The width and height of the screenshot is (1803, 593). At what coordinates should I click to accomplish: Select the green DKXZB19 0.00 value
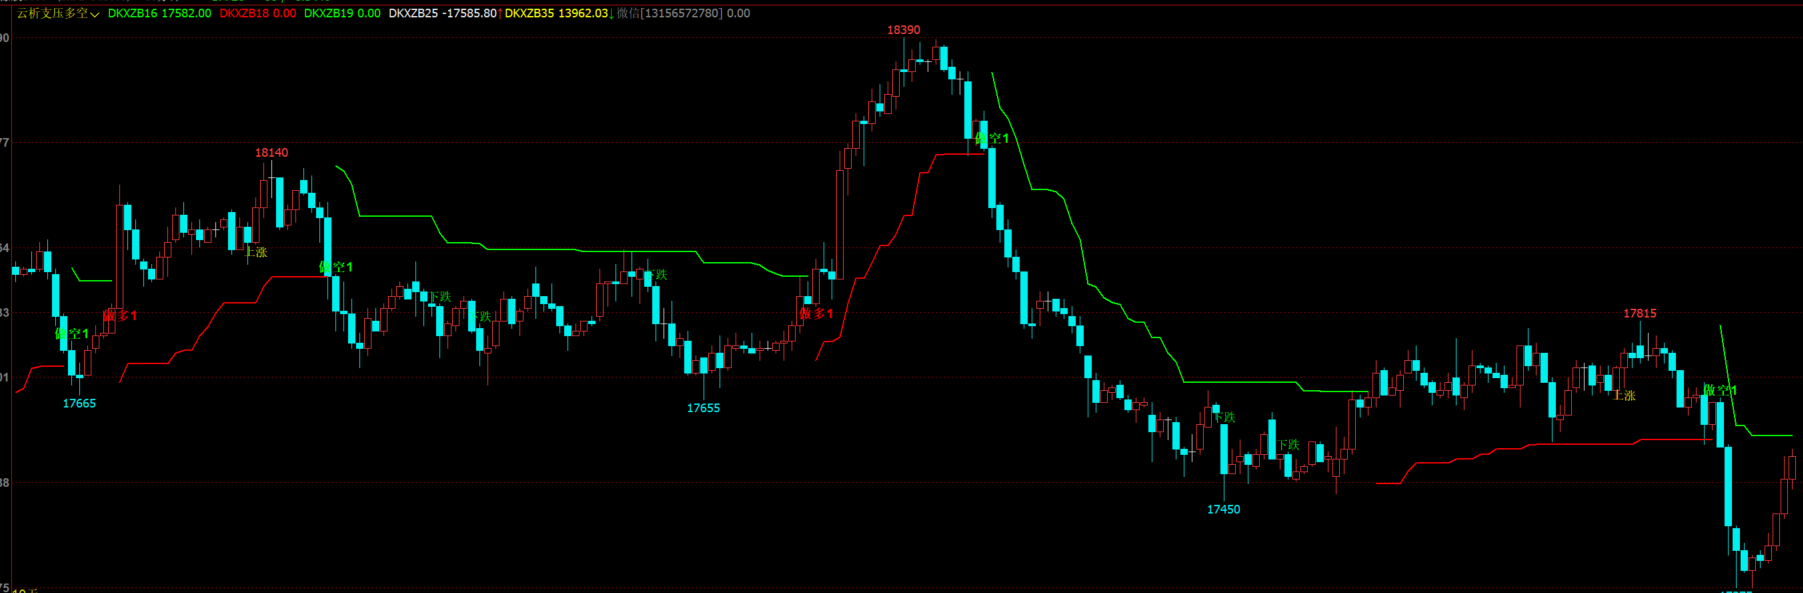tap(342, 13)
